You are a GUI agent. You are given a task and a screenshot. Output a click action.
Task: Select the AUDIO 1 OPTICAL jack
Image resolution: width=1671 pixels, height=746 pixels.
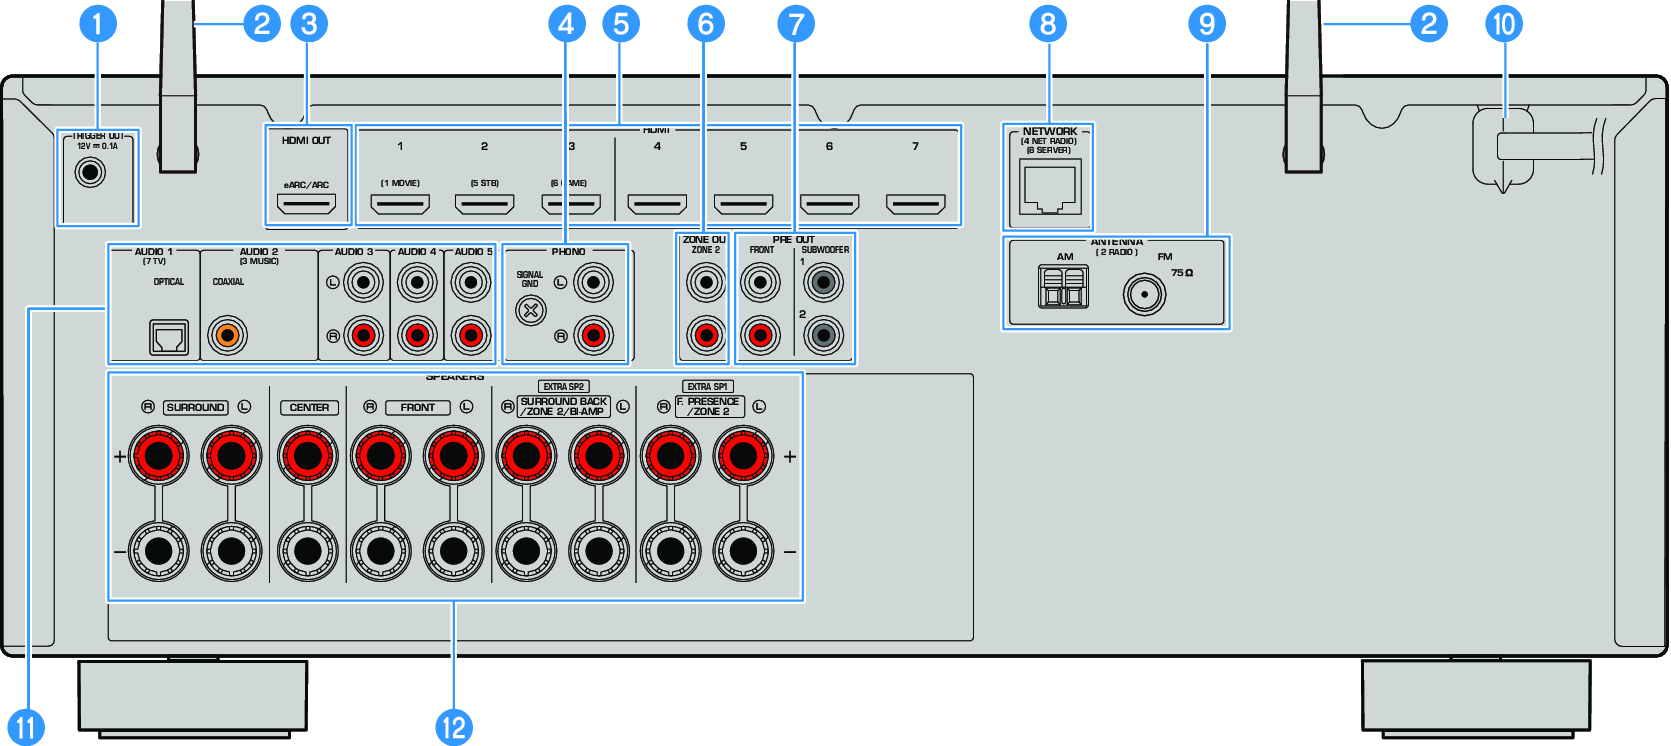168,337
